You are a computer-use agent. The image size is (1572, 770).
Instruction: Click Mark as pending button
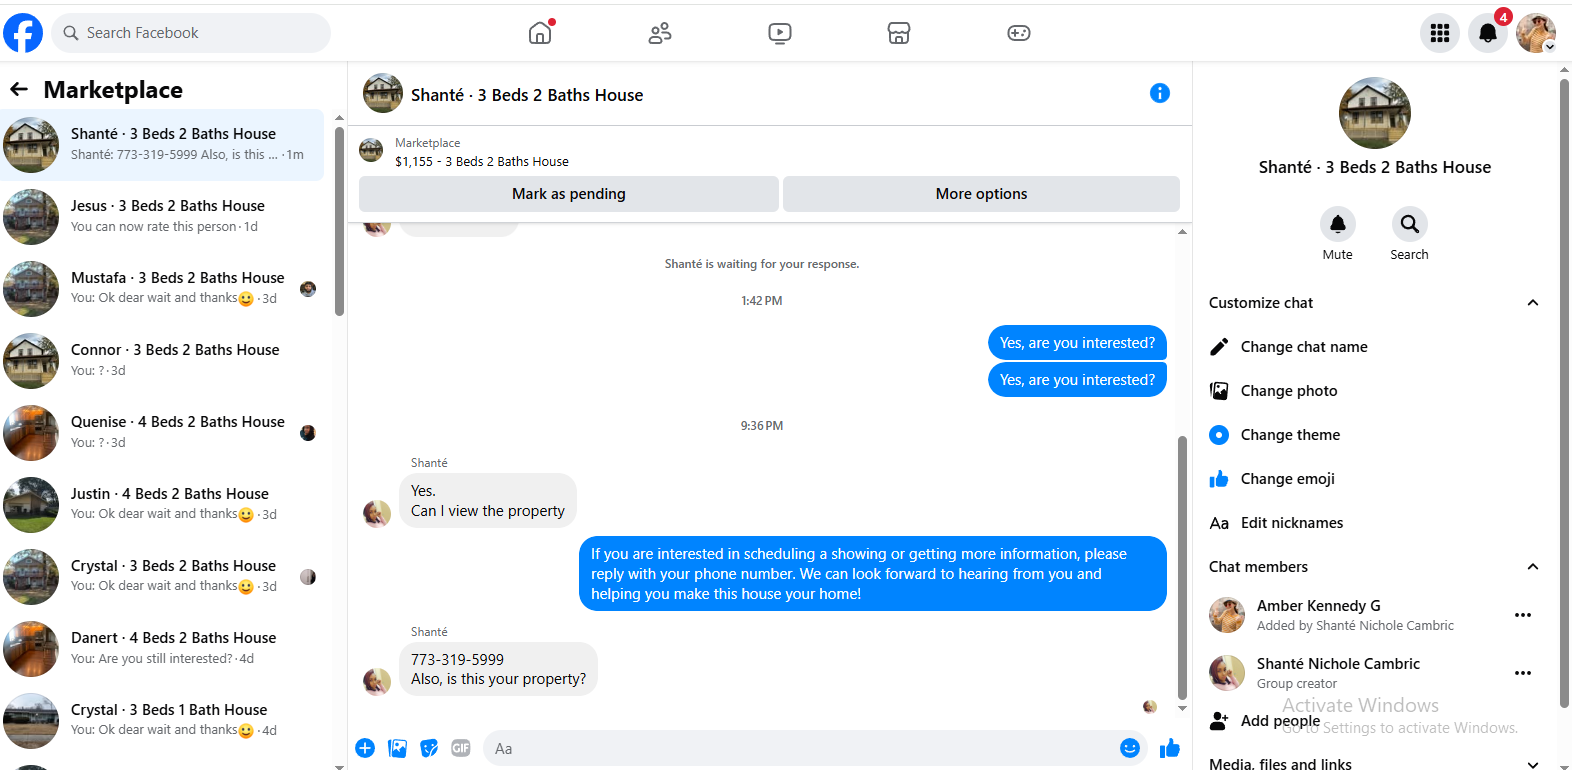pyautogui.click(x=569, y=194)
